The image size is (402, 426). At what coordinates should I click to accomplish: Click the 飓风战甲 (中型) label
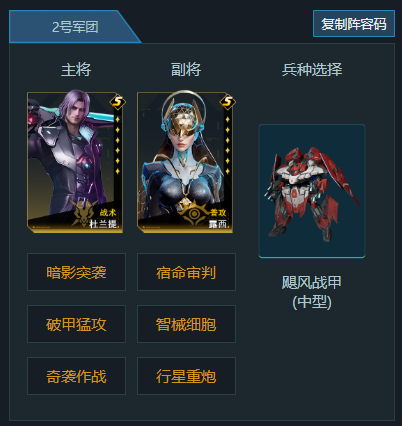coord(312,292)
